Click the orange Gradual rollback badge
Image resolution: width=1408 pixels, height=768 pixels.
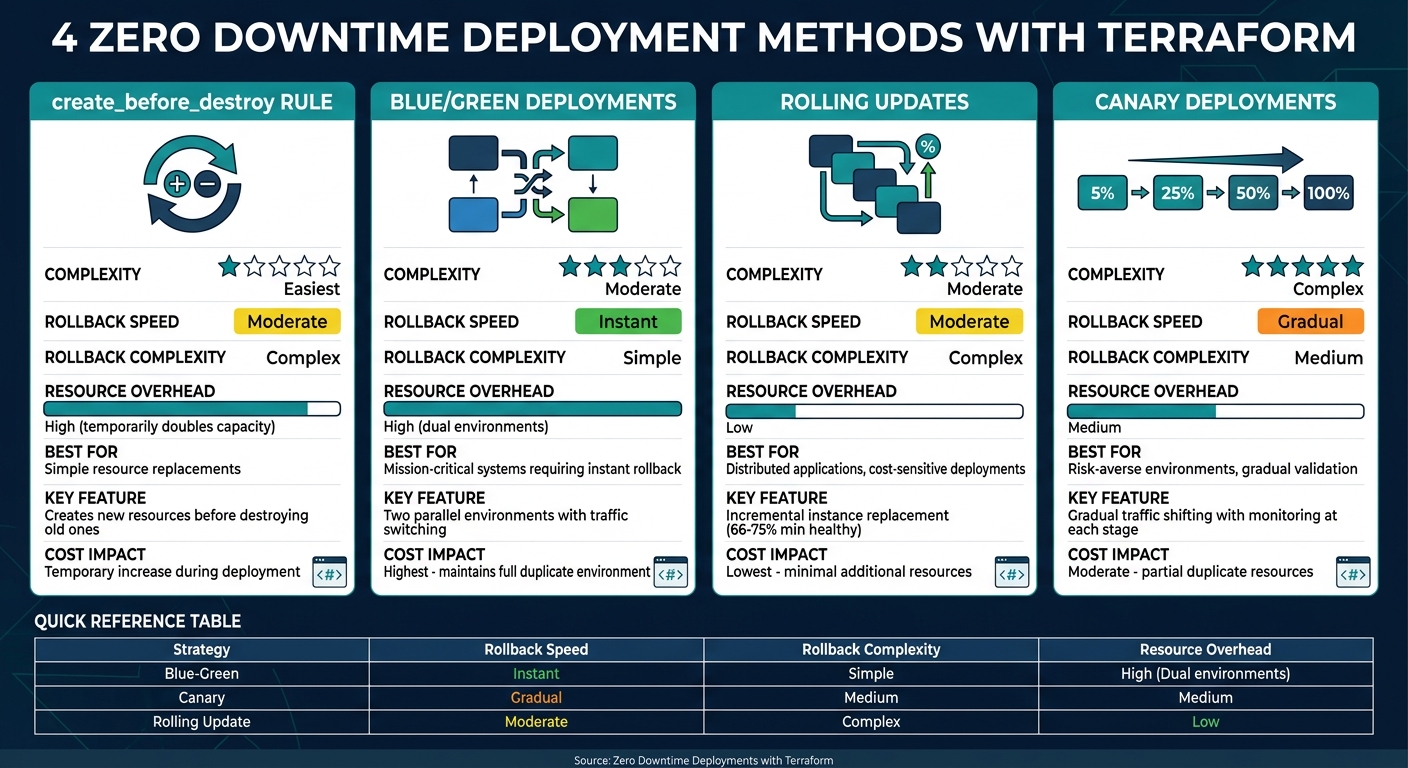point(1310,321)
